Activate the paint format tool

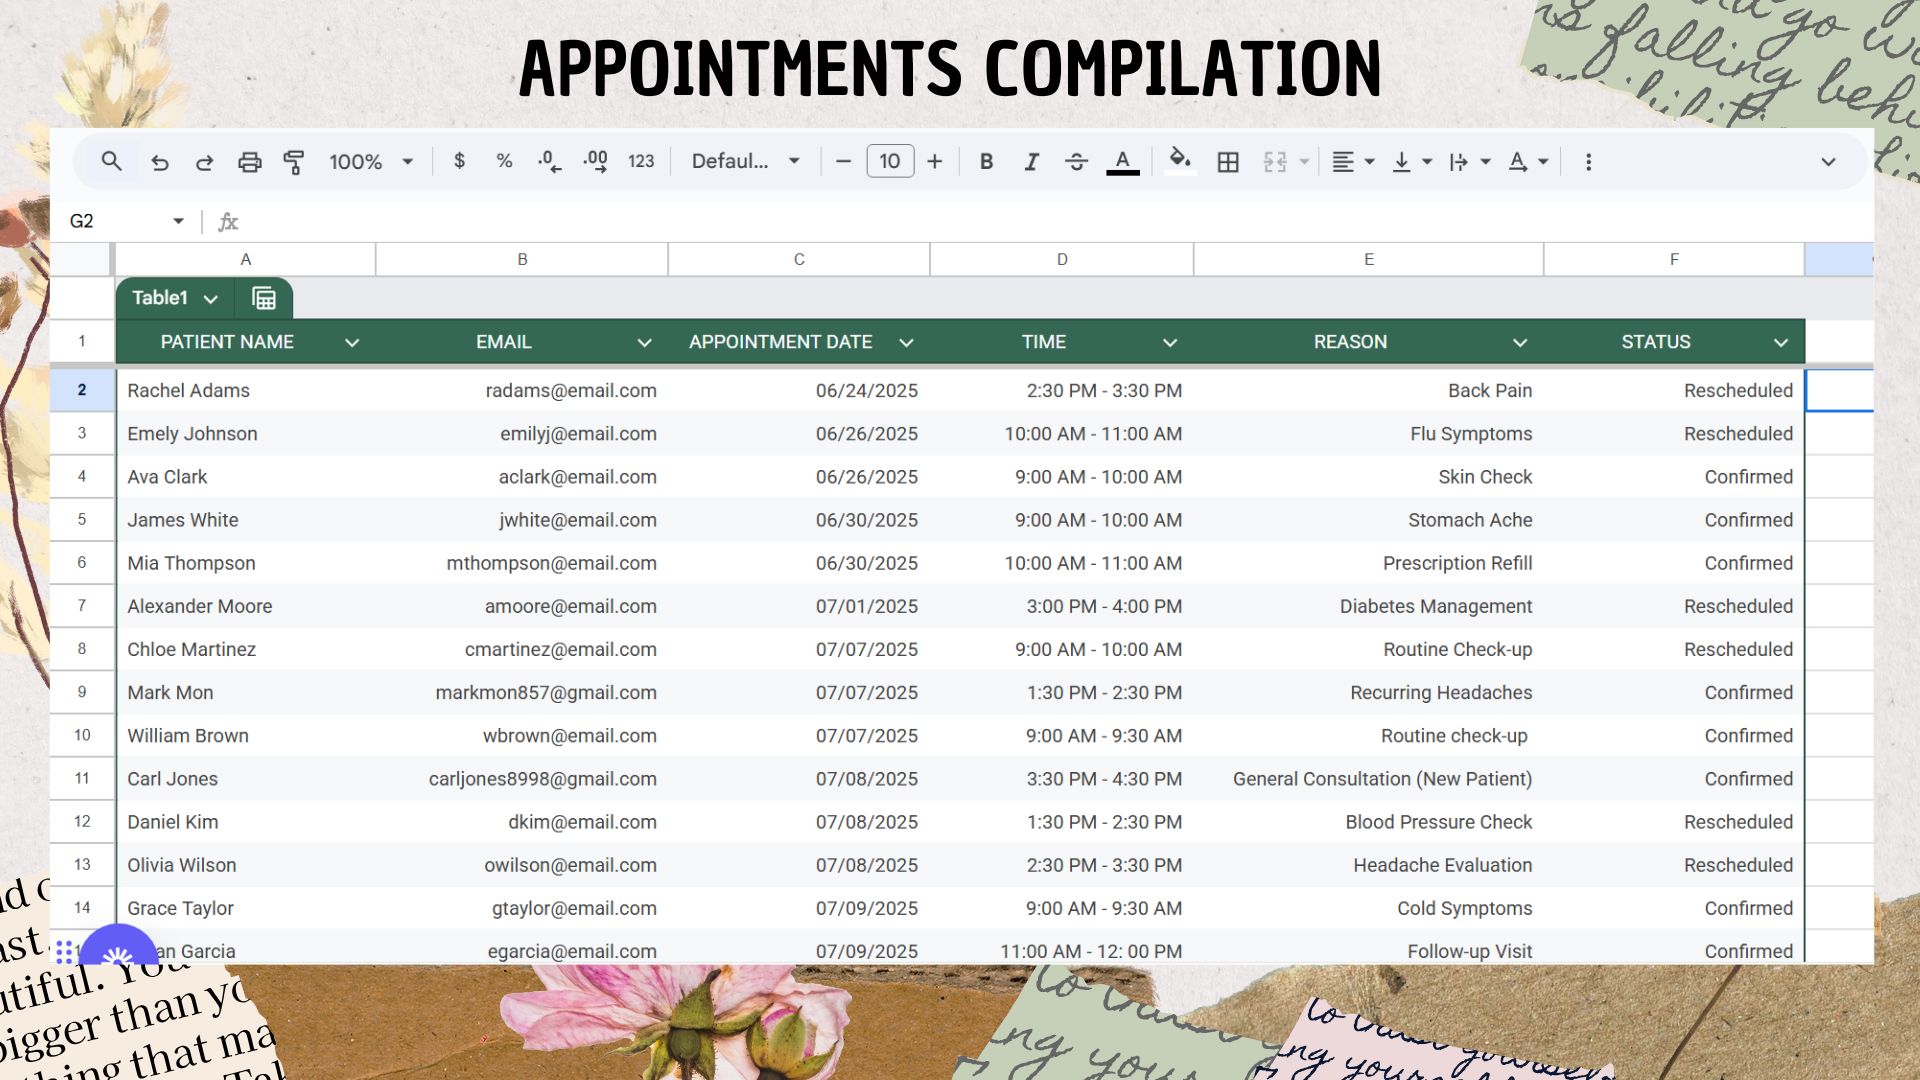click(x=294, y=162)
